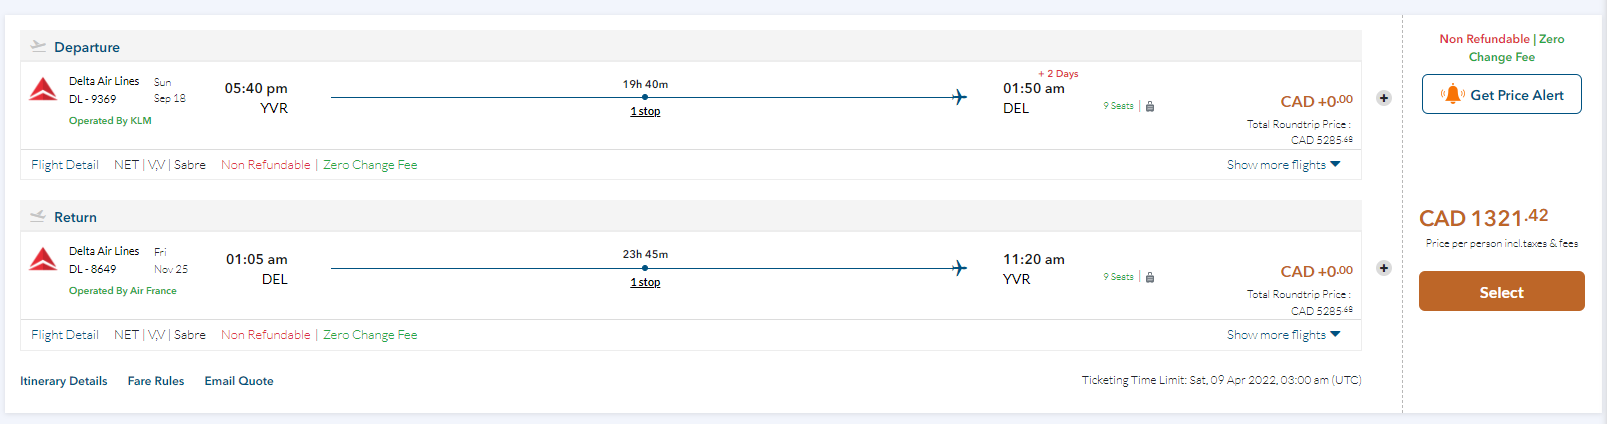1610x424 pixels.
Task: Click the Departure plane takeoff icon
Action: click(38, 46)
